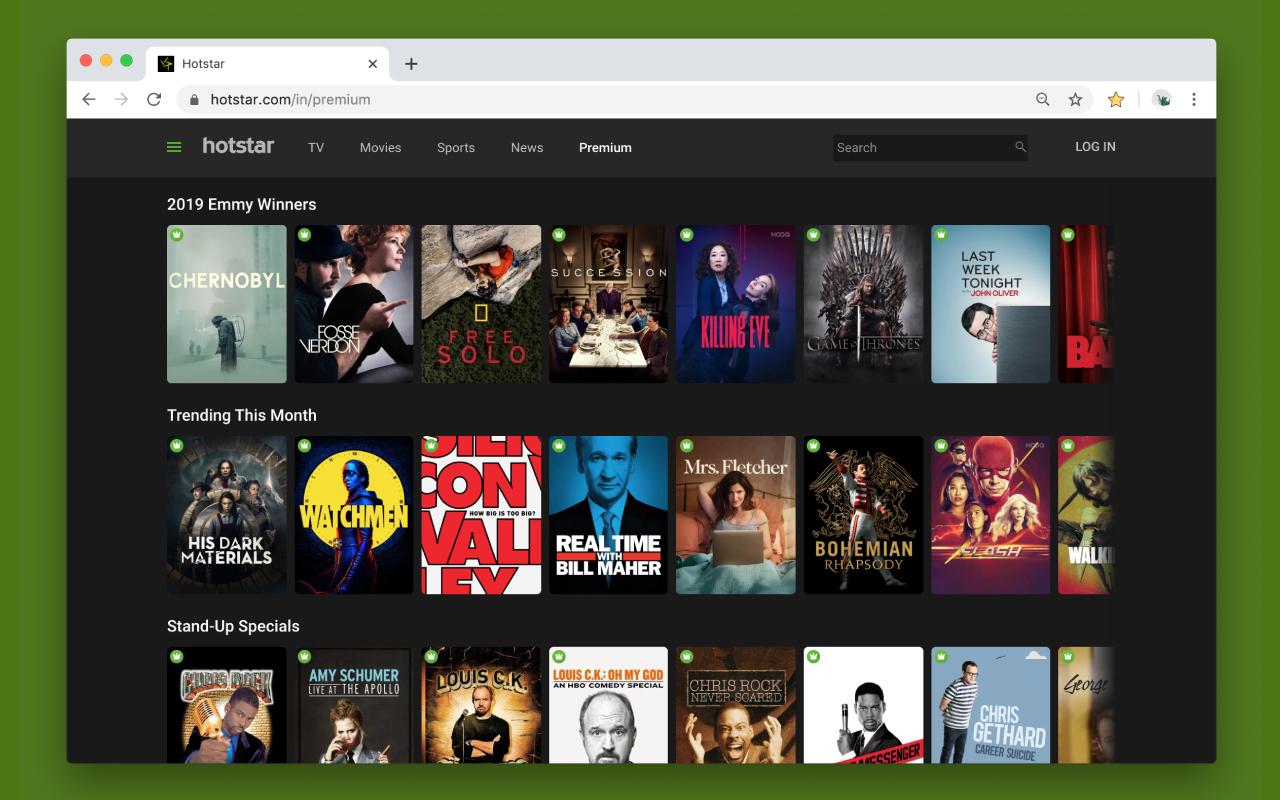1280x800 pixels.
Task: Click the lock icon in the address bar
Action: click(194, 99)
